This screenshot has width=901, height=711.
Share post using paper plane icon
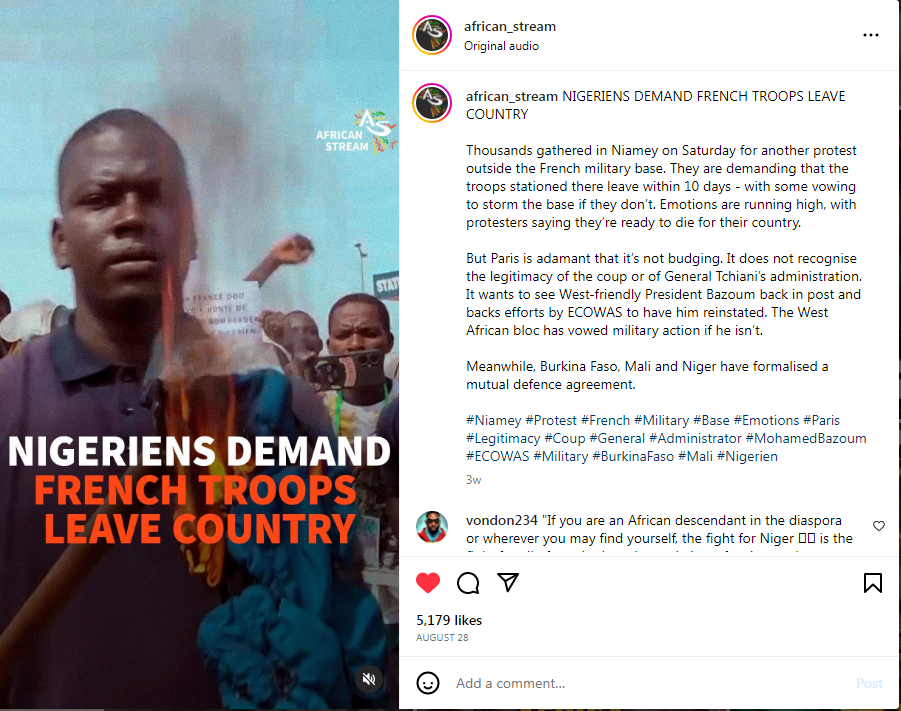pos(508,582)
